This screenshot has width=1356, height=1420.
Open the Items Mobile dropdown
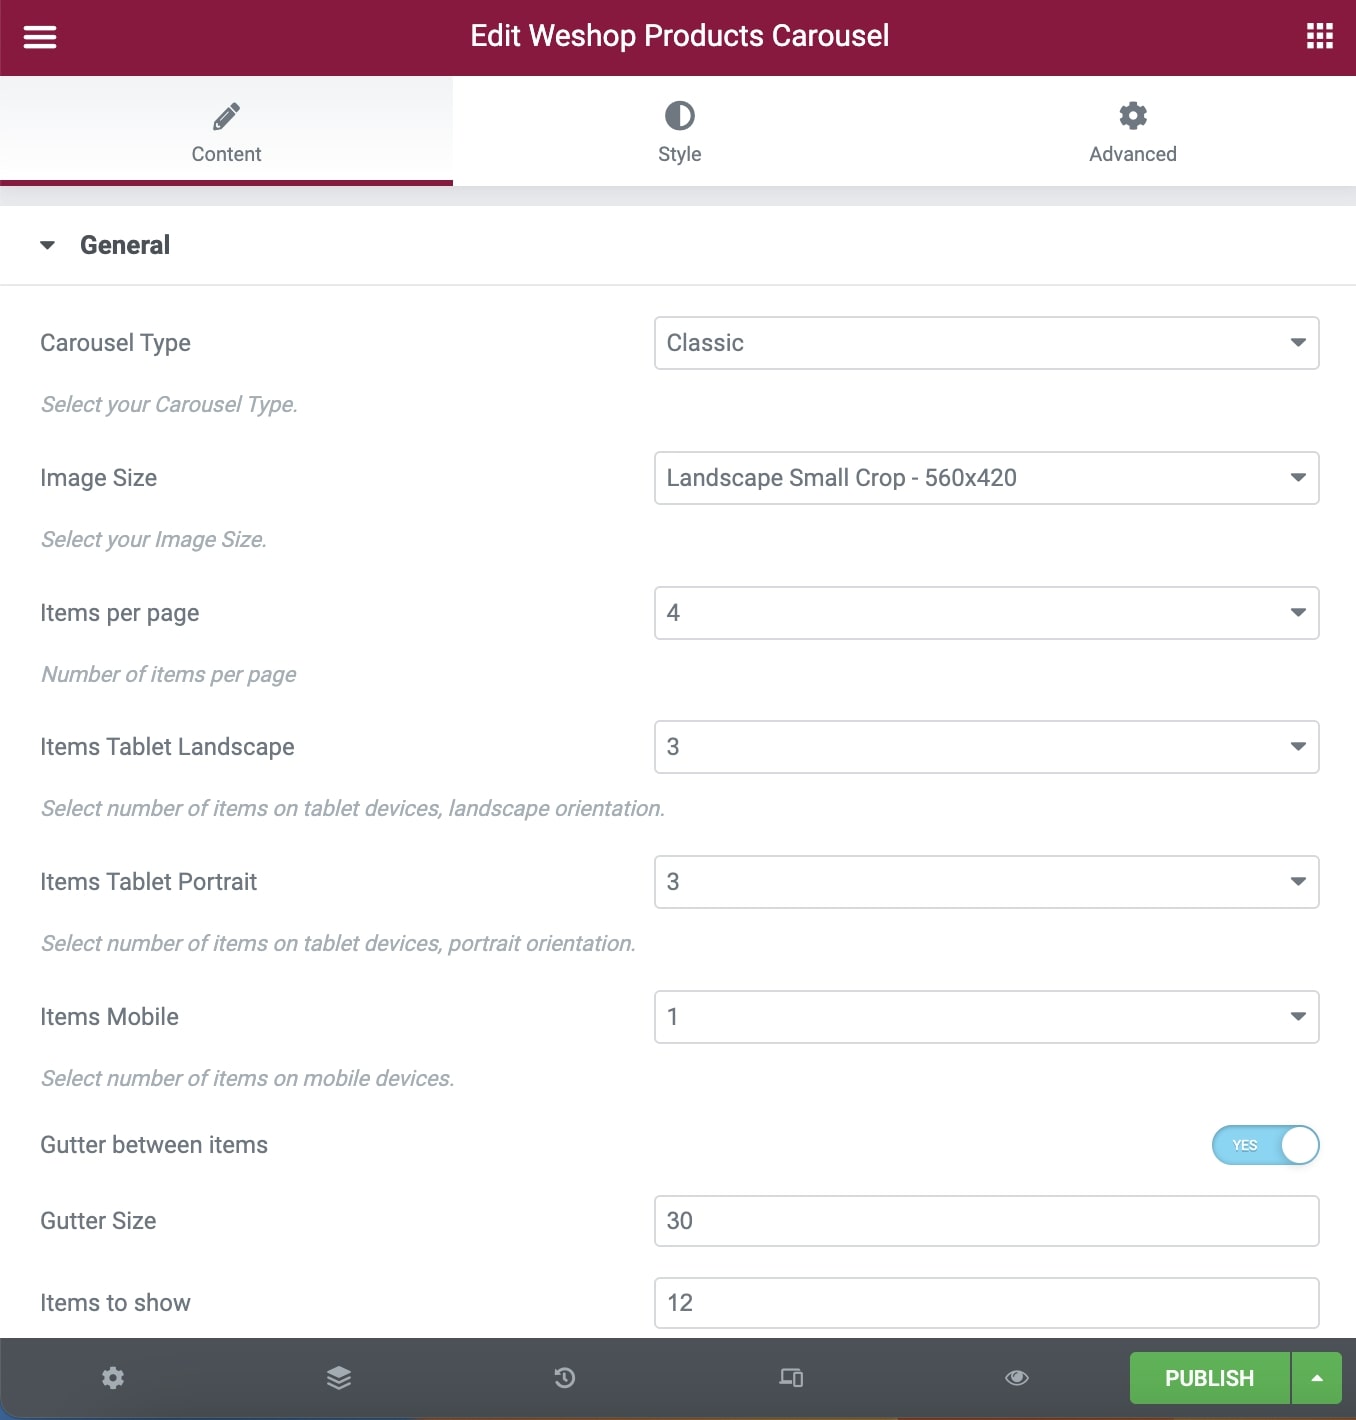coord(987,1017)
